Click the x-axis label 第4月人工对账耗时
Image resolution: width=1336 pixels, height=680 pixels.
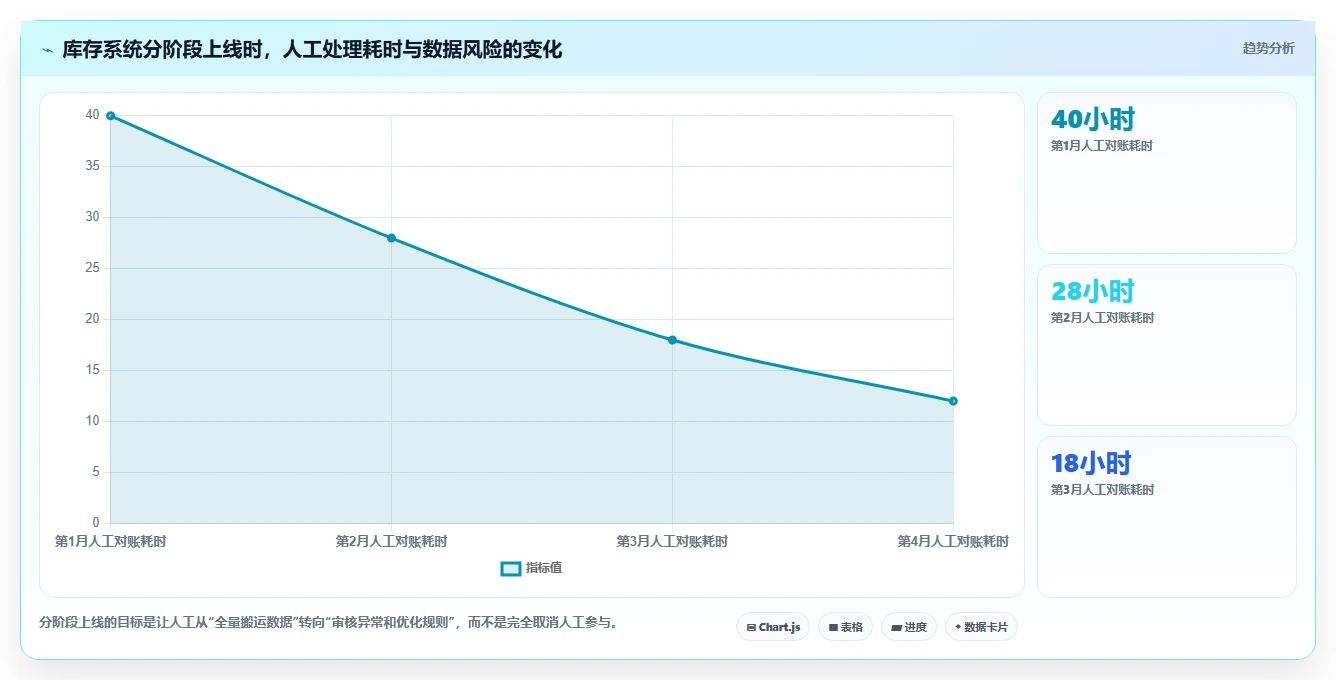(x=953, y=541)
